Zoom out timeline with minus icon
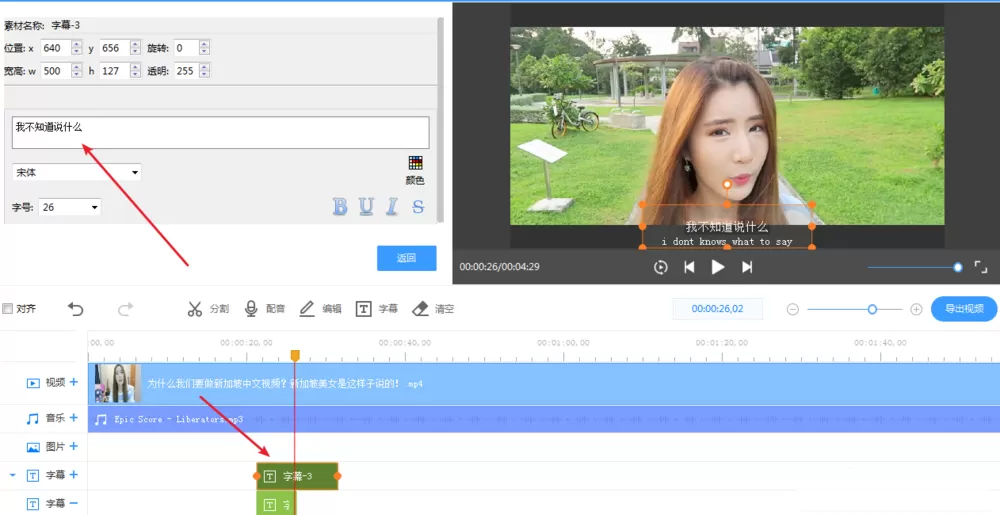 click(793, 309)
